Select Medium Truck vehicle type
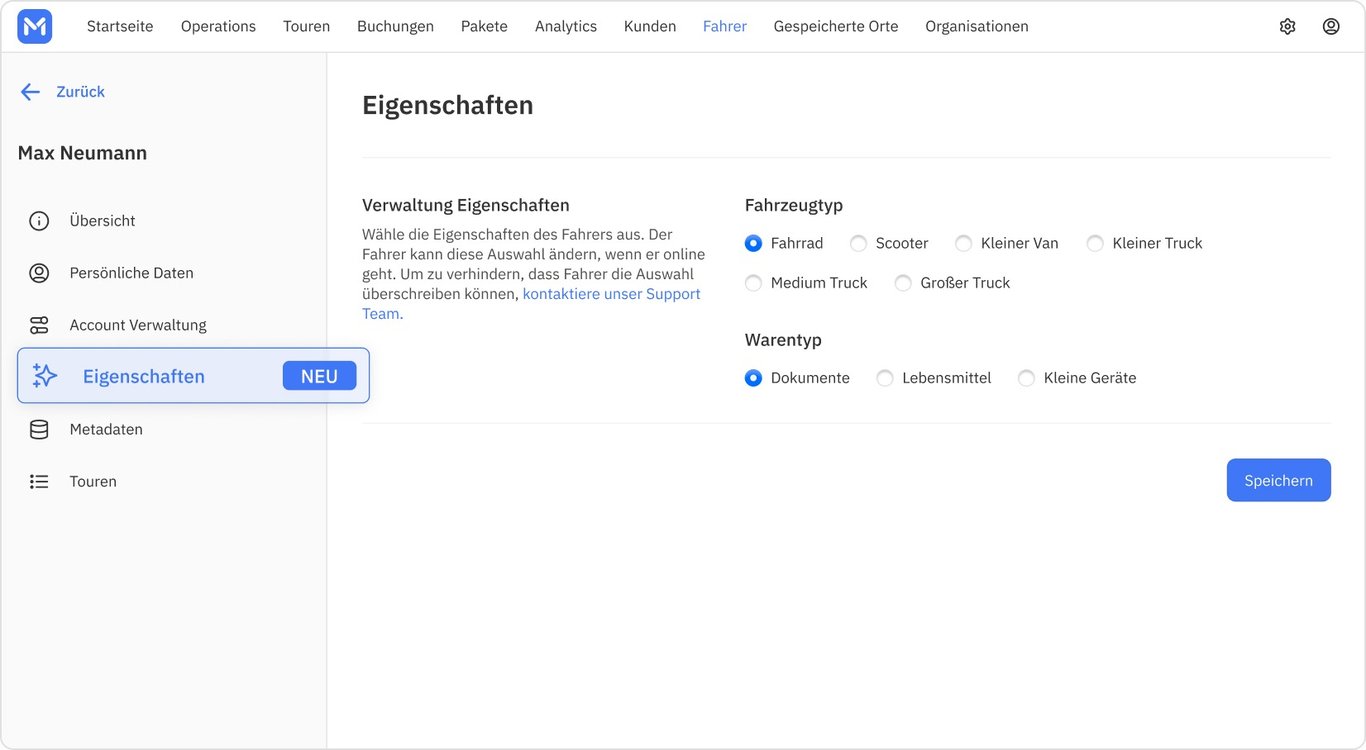Viewport: 1366px width, 750px height. click(x=753, y=283)
